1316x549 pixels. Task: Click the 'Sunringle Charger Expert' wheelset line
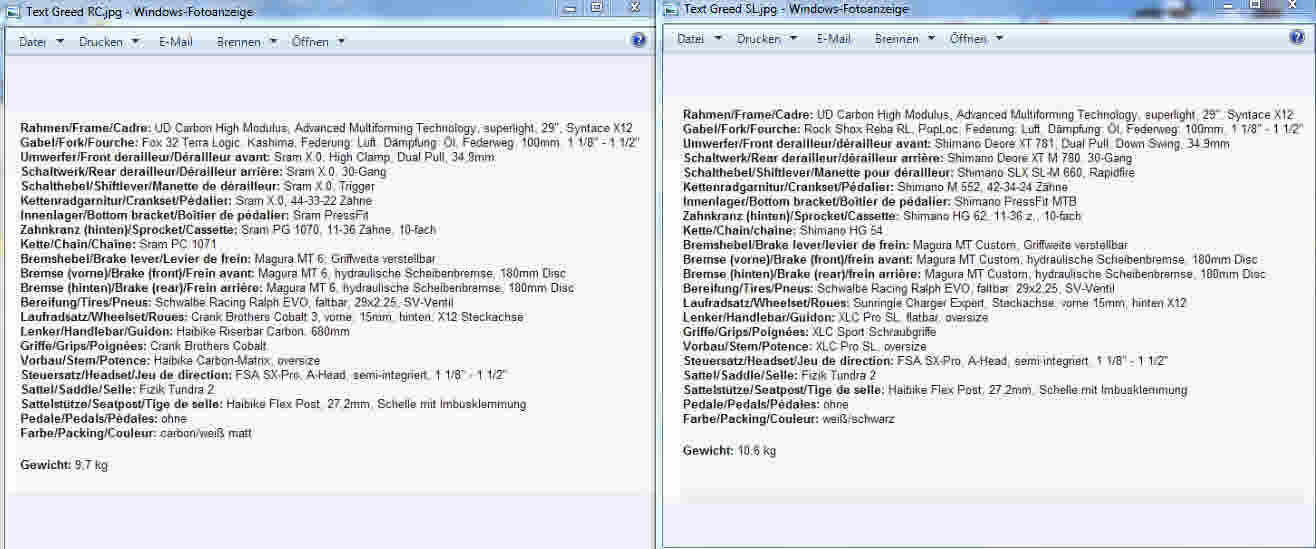point(935,302)
